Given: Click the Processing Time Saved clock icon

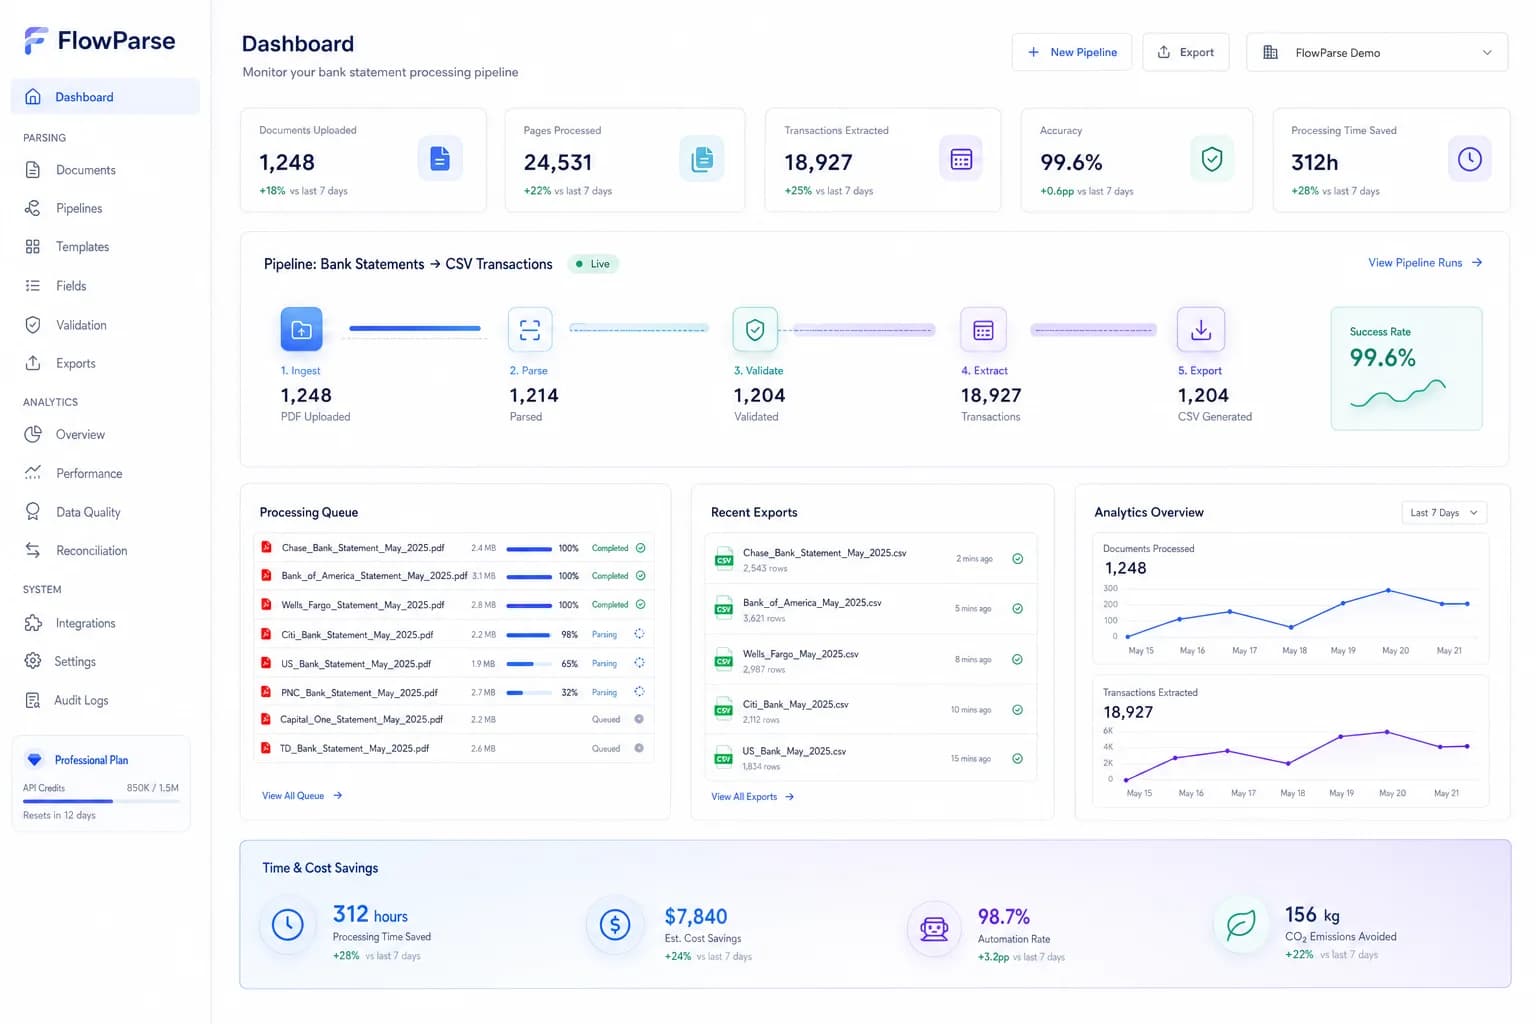Looking at the screenshot, I should (x=1469, y=159).
